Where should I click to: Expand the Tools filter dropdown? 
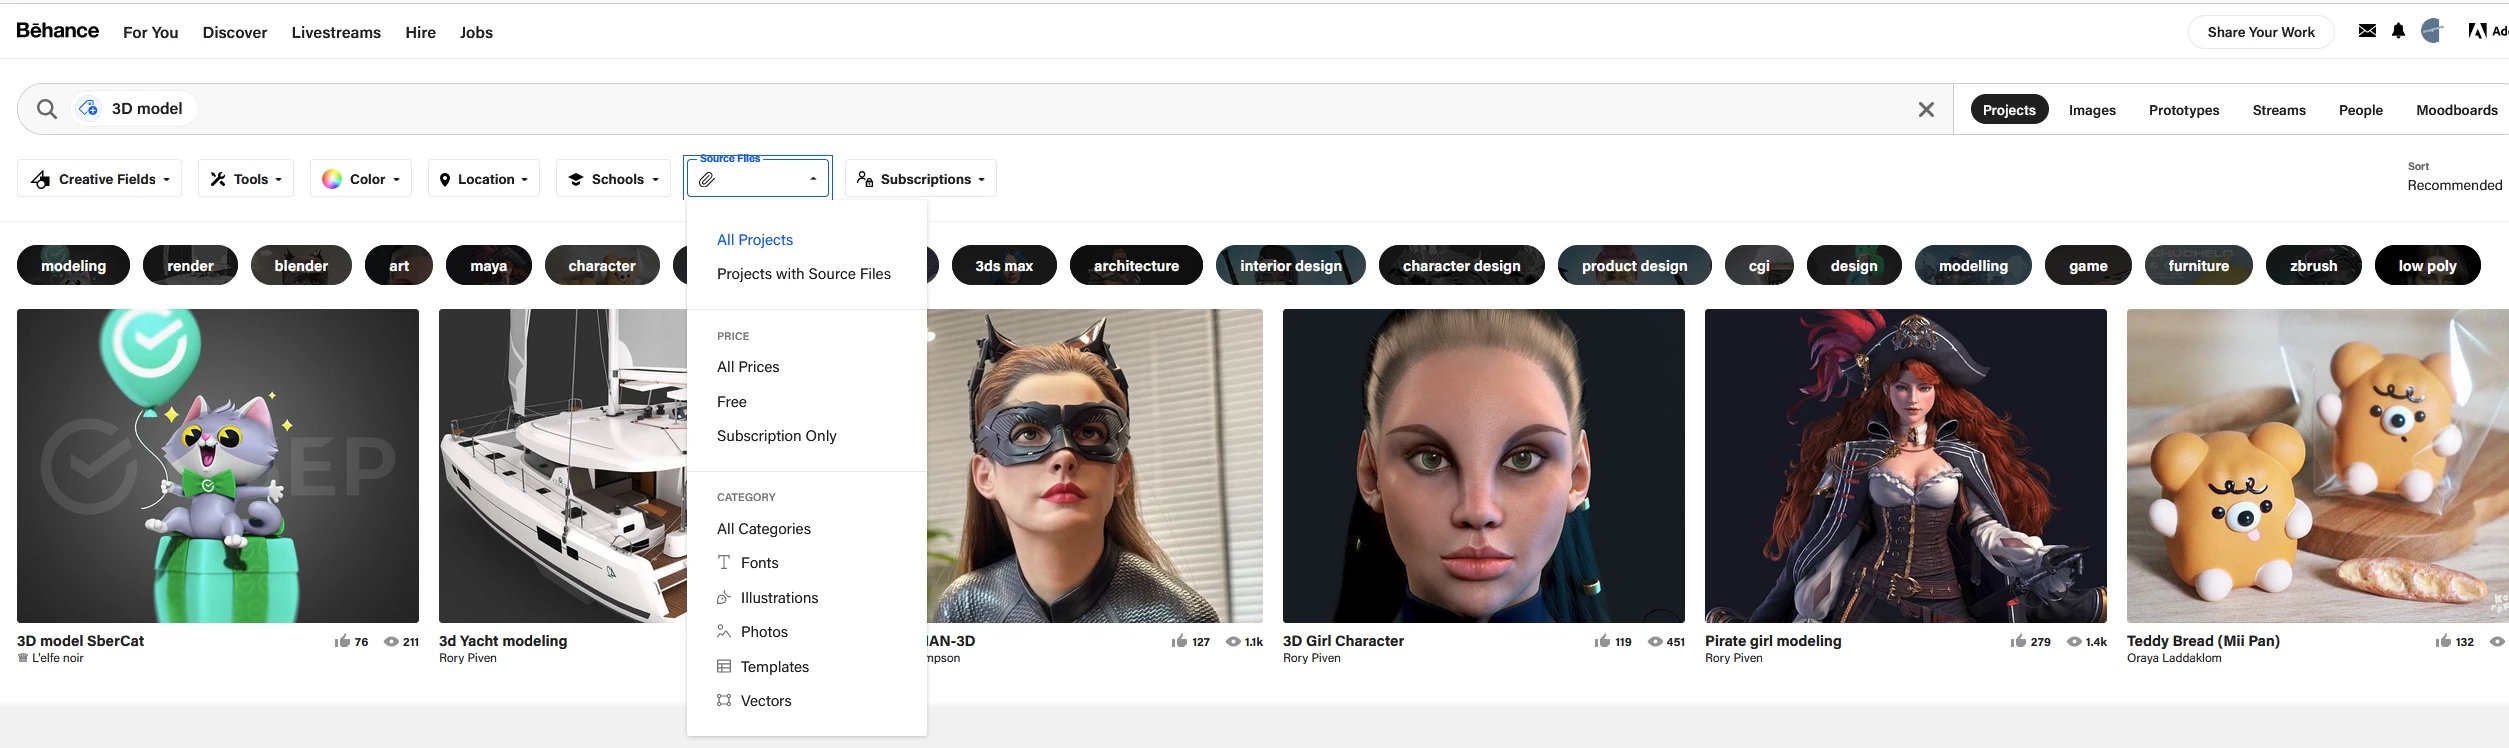(x=246, y=179)
